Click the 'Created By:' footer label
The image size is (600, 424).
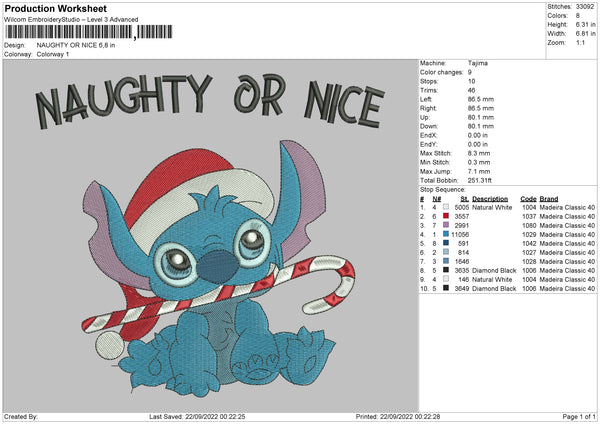(21, 416)
